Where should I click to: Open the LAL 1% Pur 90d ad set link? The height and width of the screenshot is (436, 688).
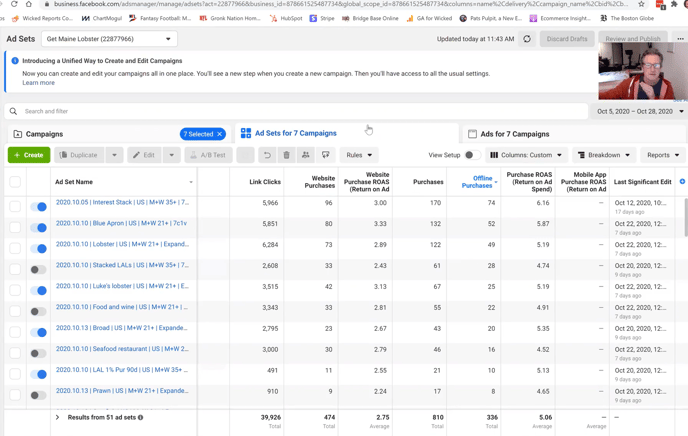[x=122, y=370]
